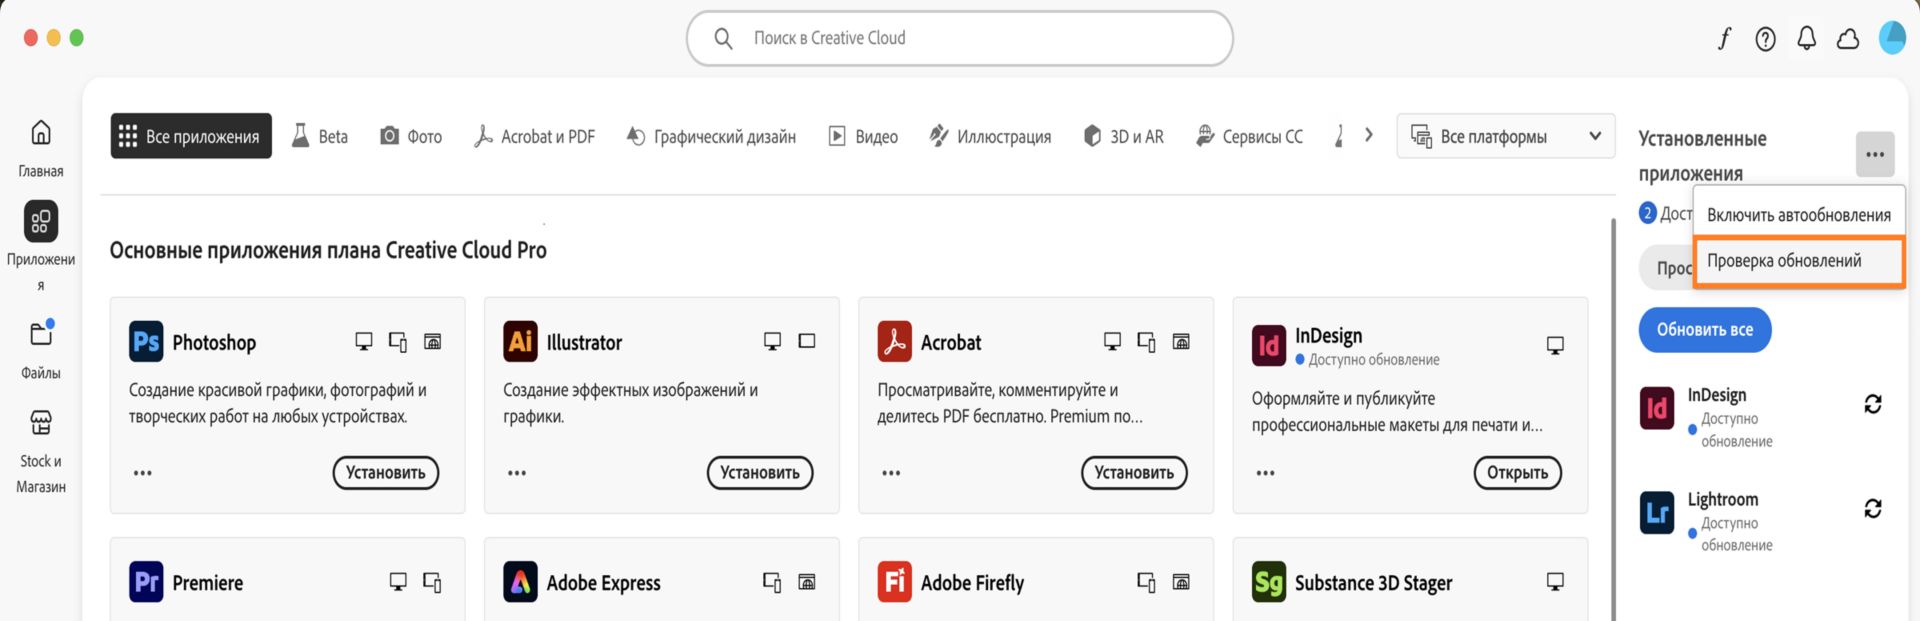The image size is (1920, 621).
Task: Click the Adobe Firefly card title
Action: [972, 583]
